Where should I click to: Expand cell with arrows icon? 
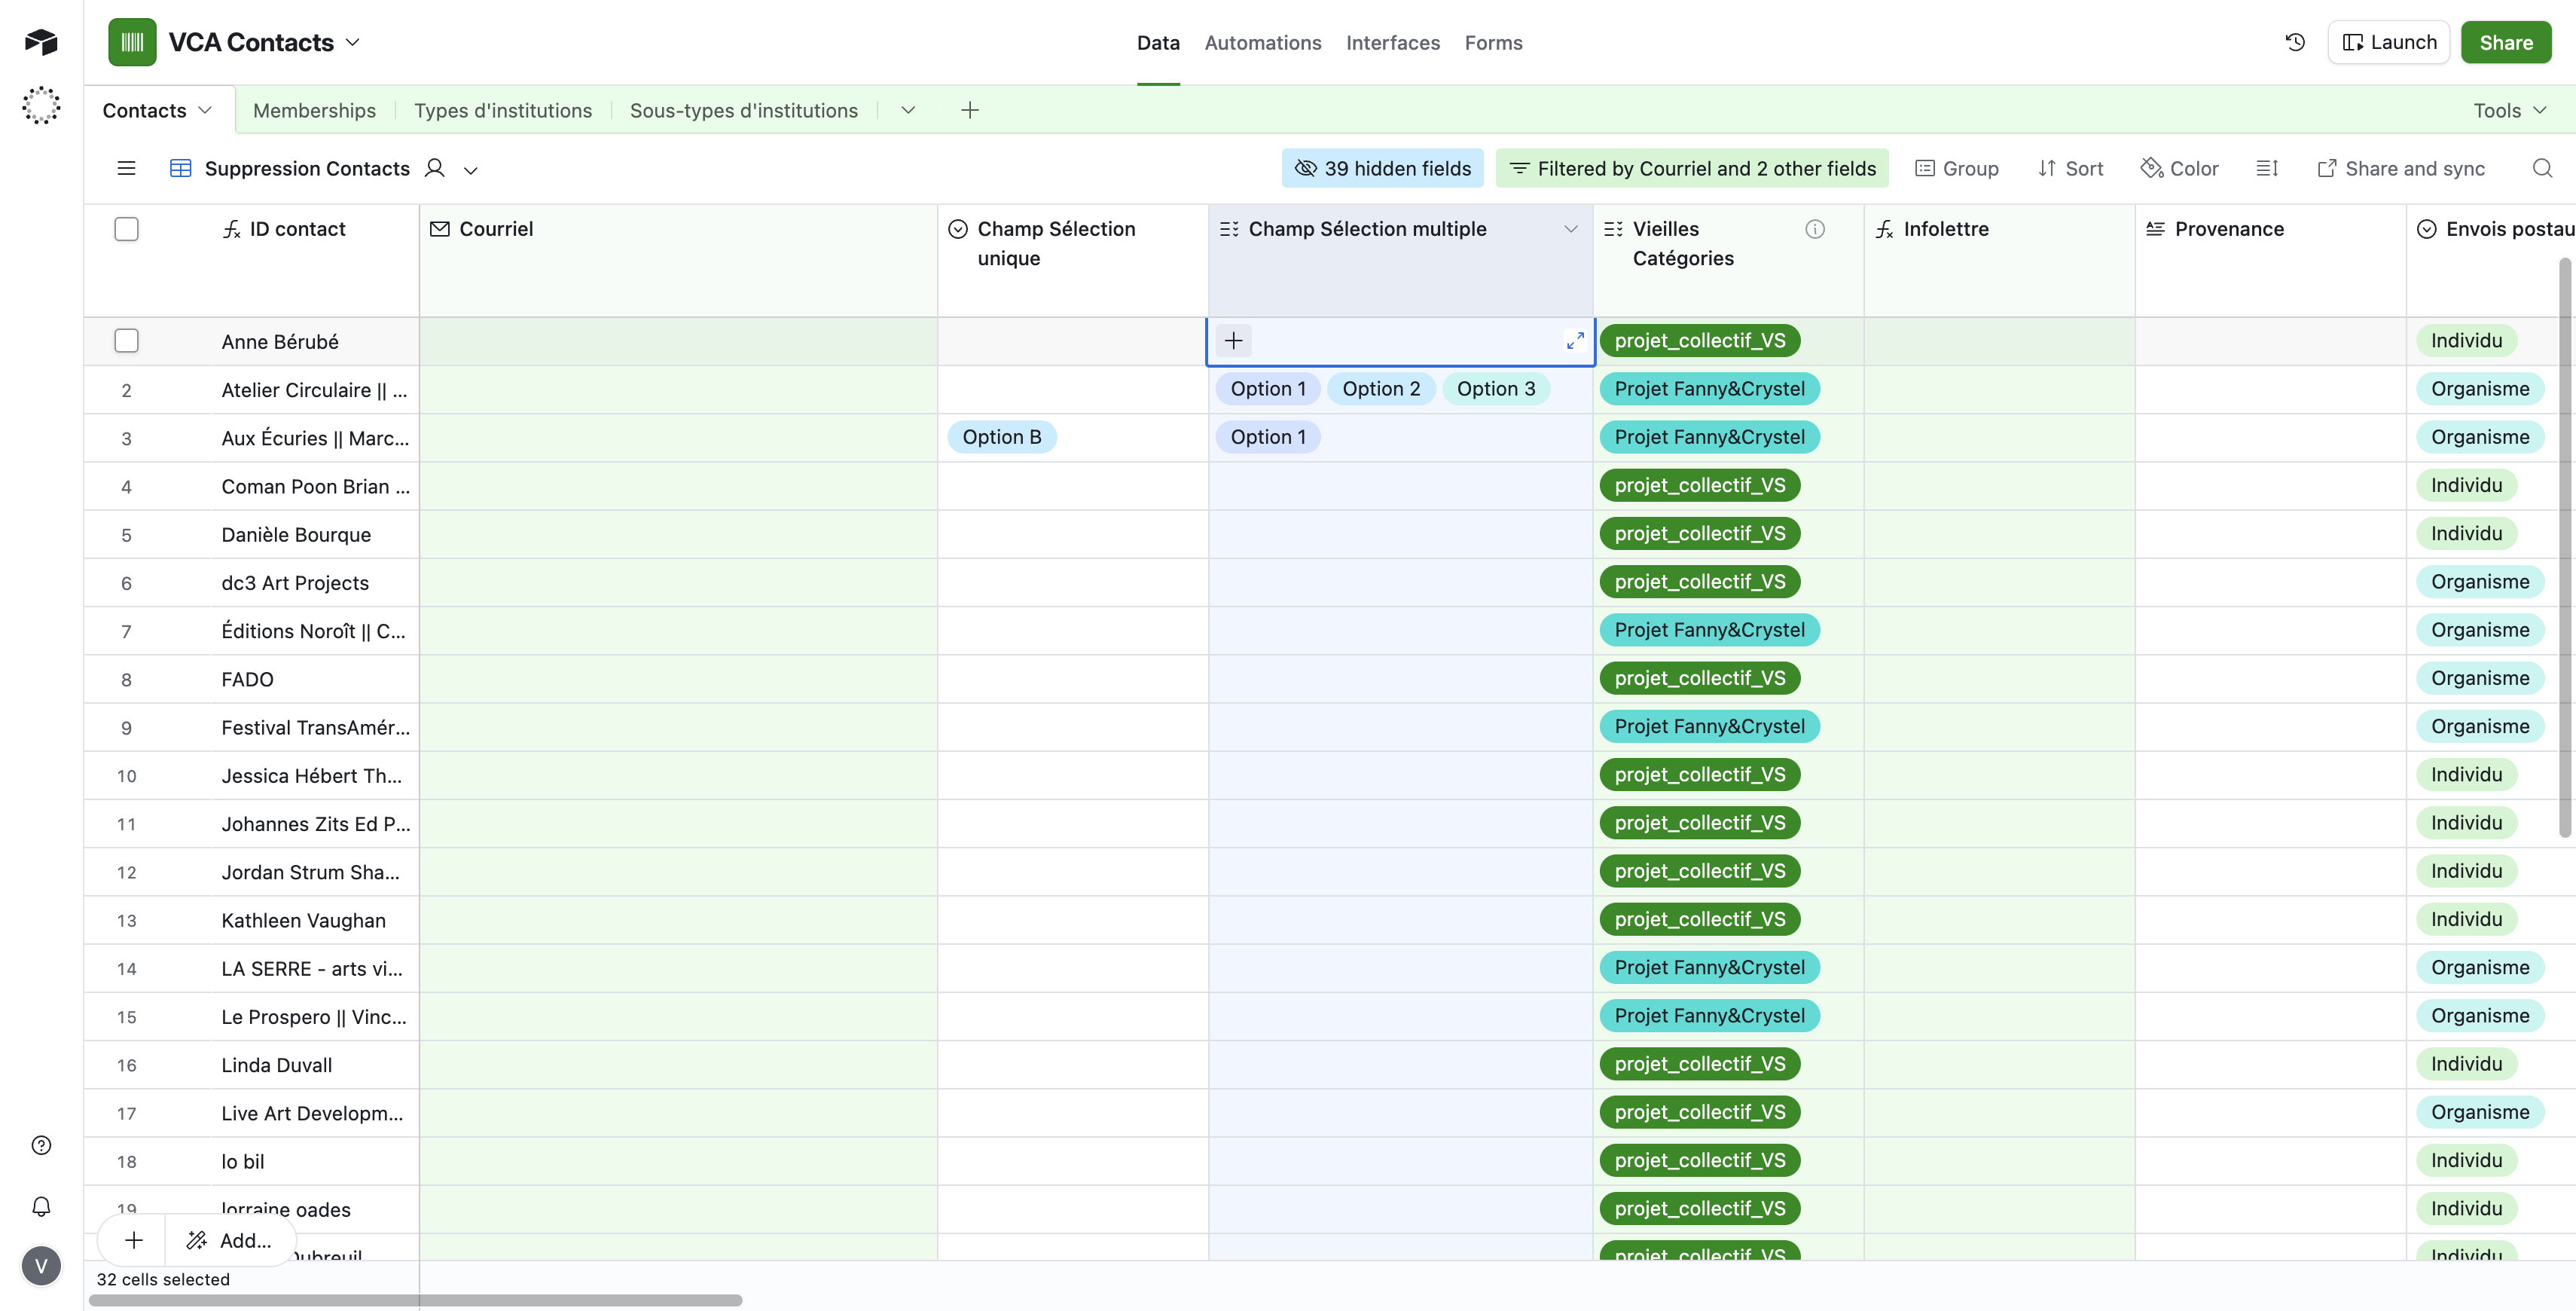click(x=1575, y=341)
